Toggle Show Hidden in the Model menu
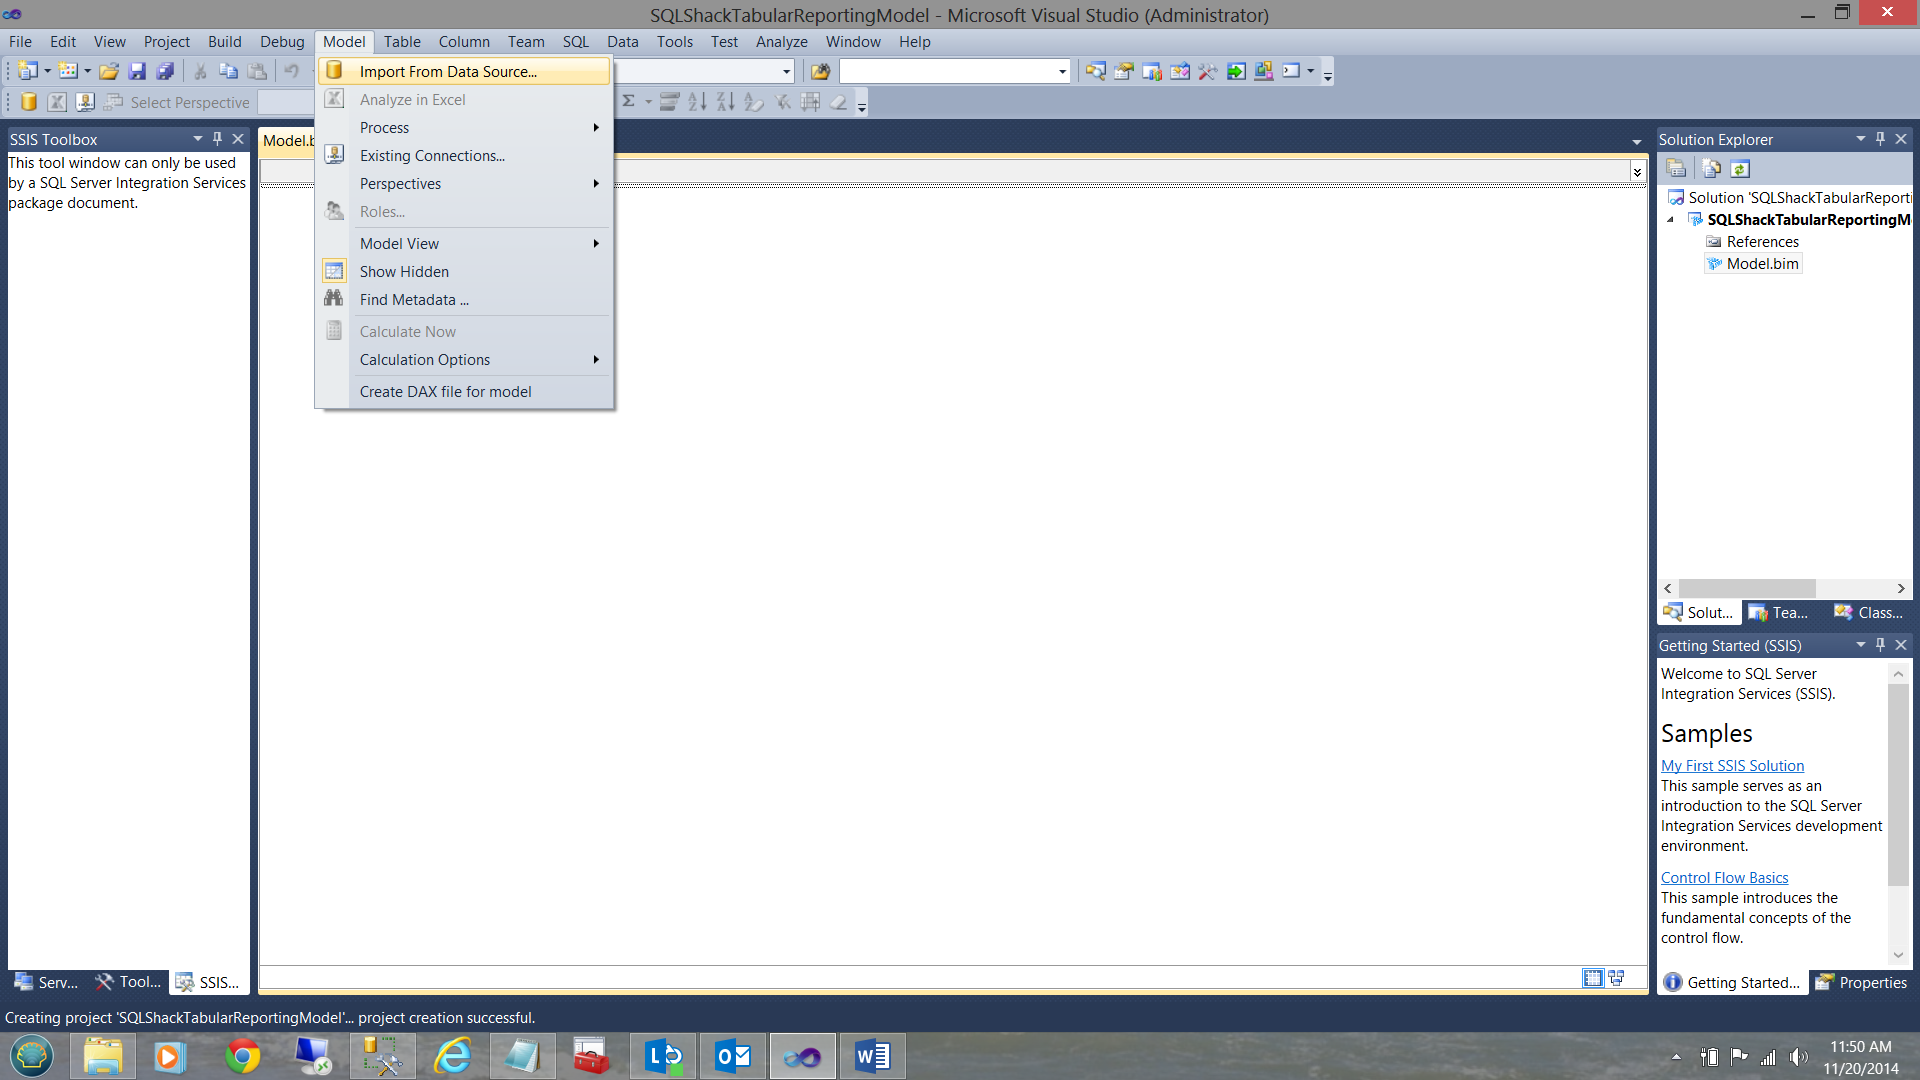 (x=404, y=272)
